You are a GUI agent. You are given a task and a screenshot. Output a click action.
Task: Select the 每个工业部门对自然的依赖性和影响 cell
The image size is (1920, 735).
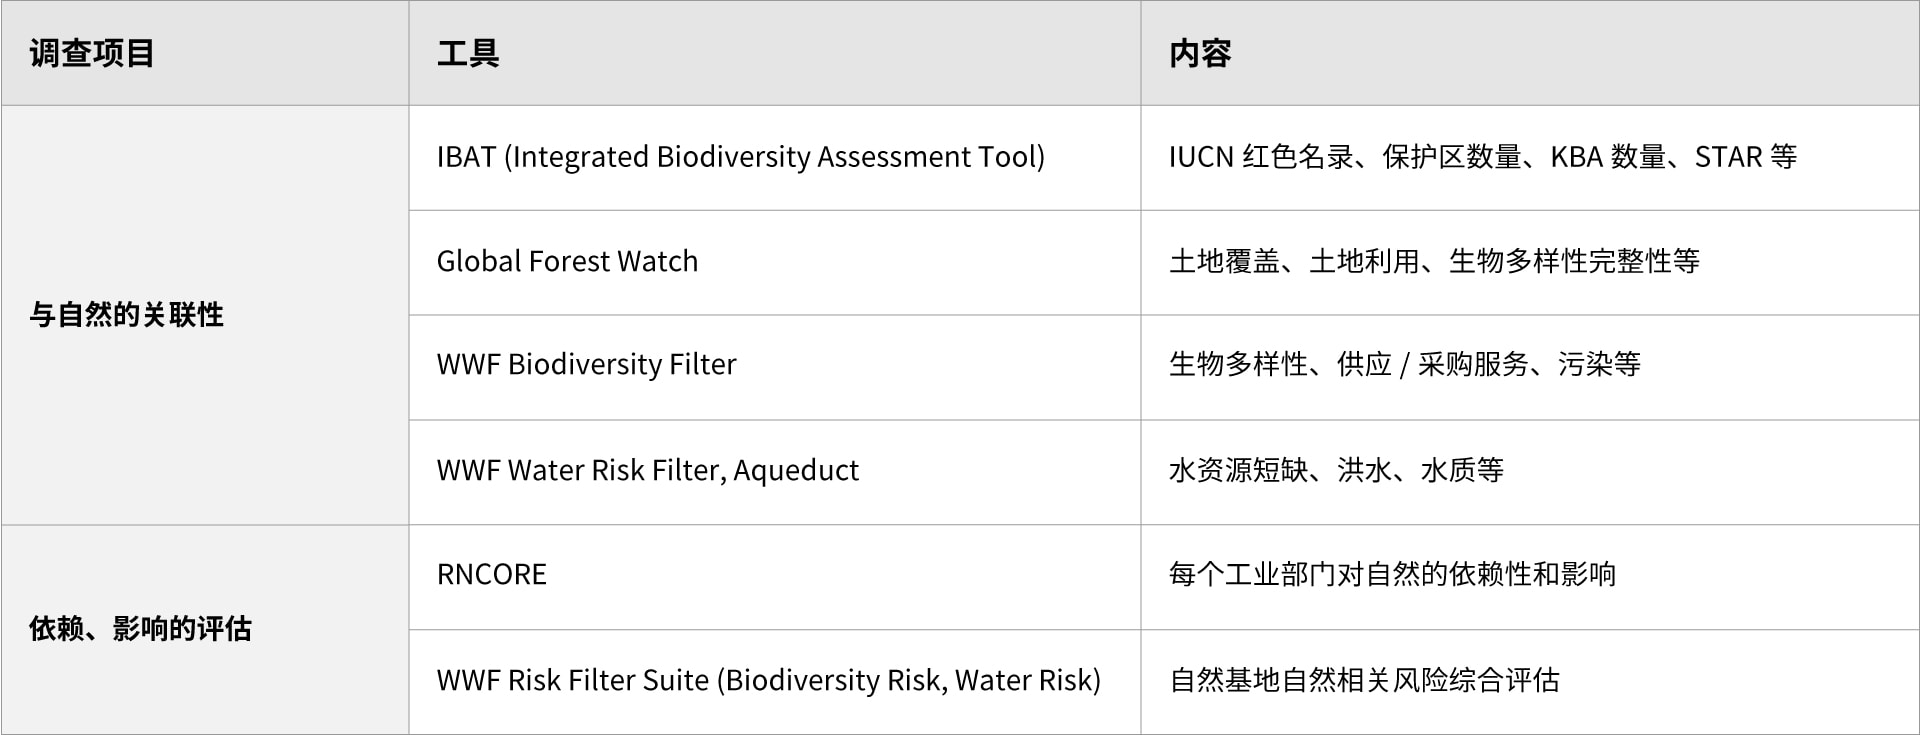coord(1392,575)
